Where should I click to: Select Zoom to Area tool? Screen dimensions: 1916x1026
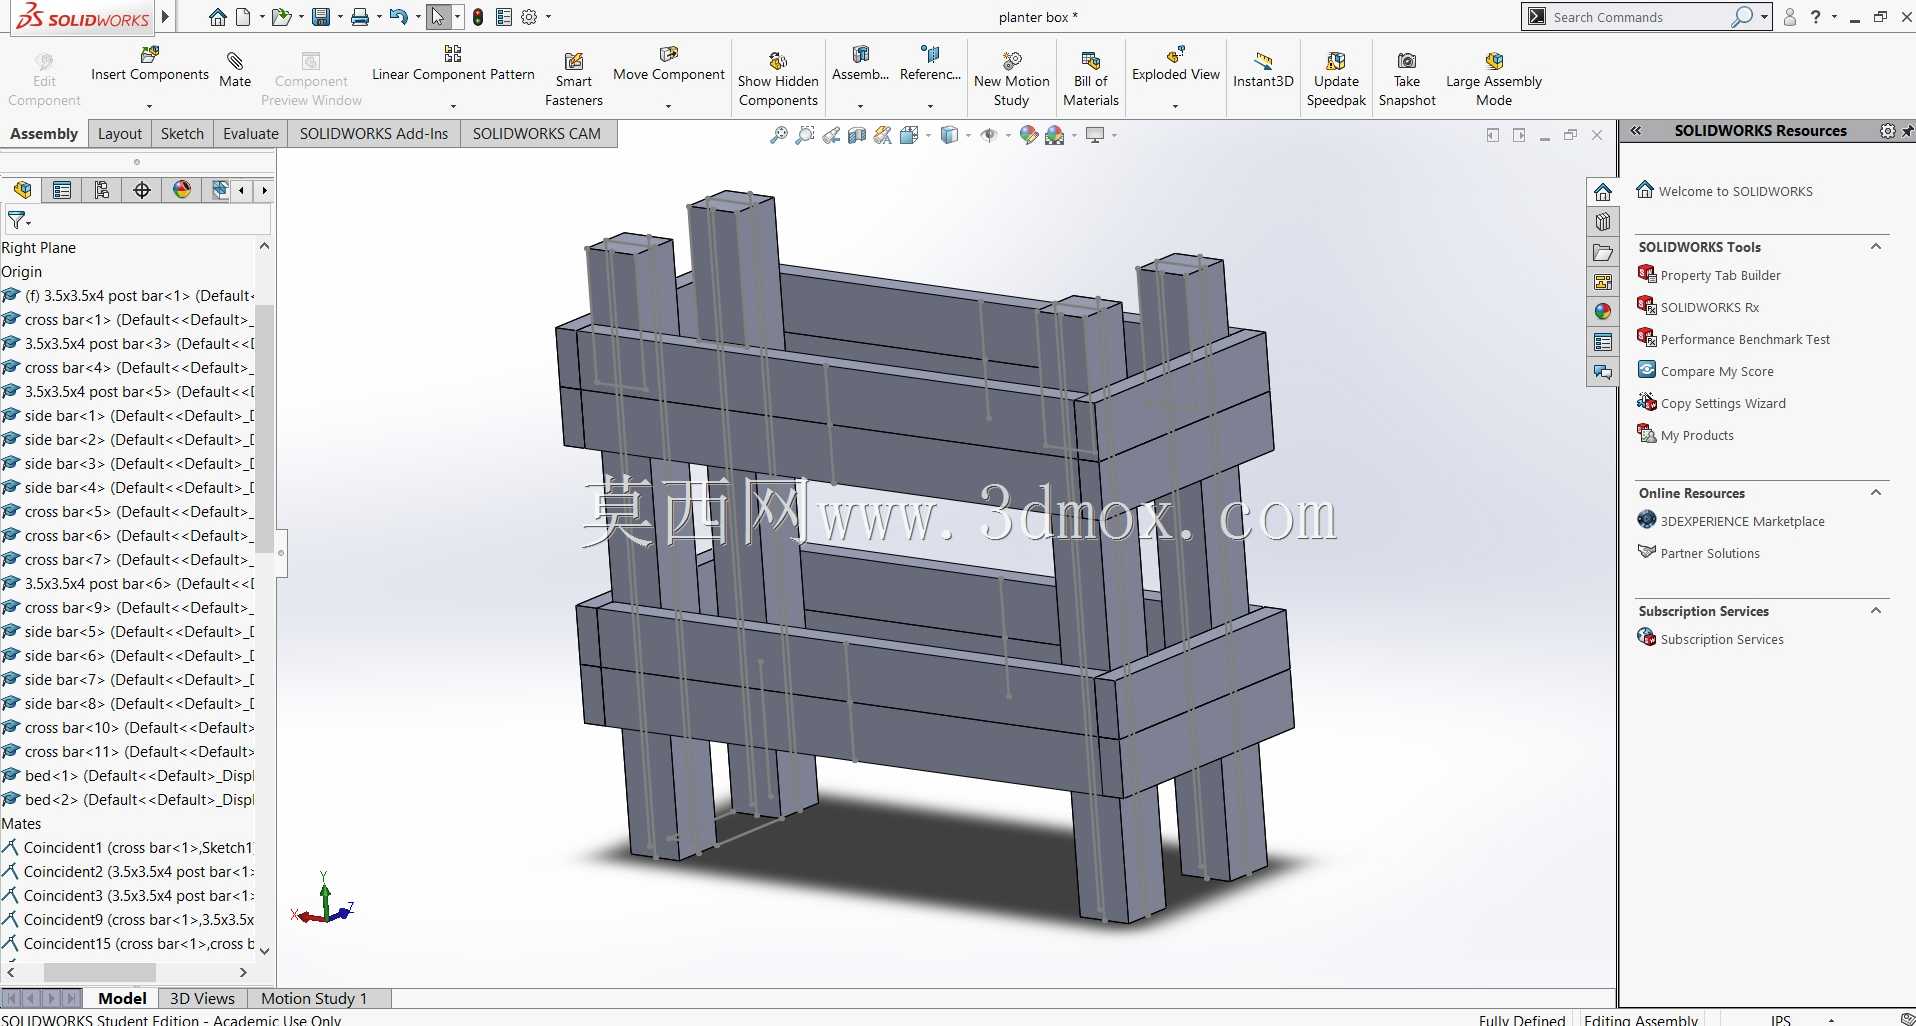click(x=805, y=135)
